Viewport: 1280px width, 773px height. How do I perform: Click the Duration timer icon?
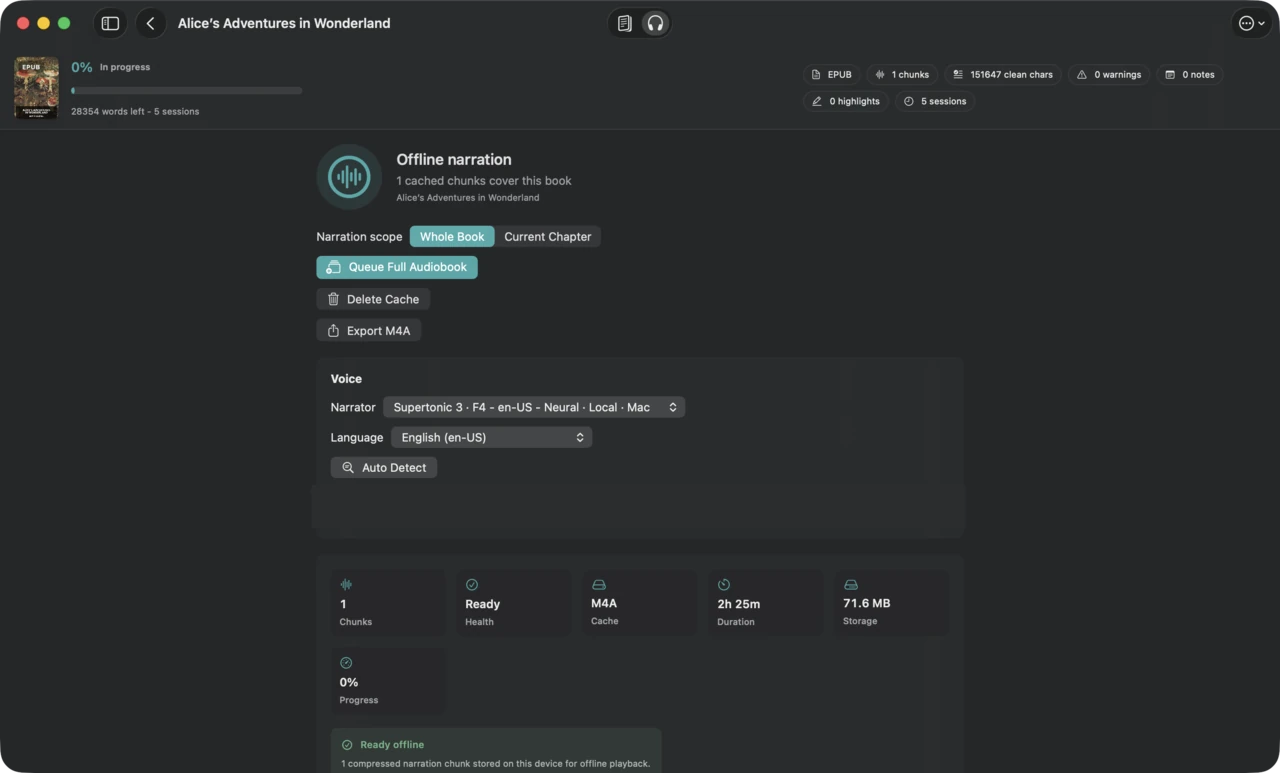(x=724, y=585)
